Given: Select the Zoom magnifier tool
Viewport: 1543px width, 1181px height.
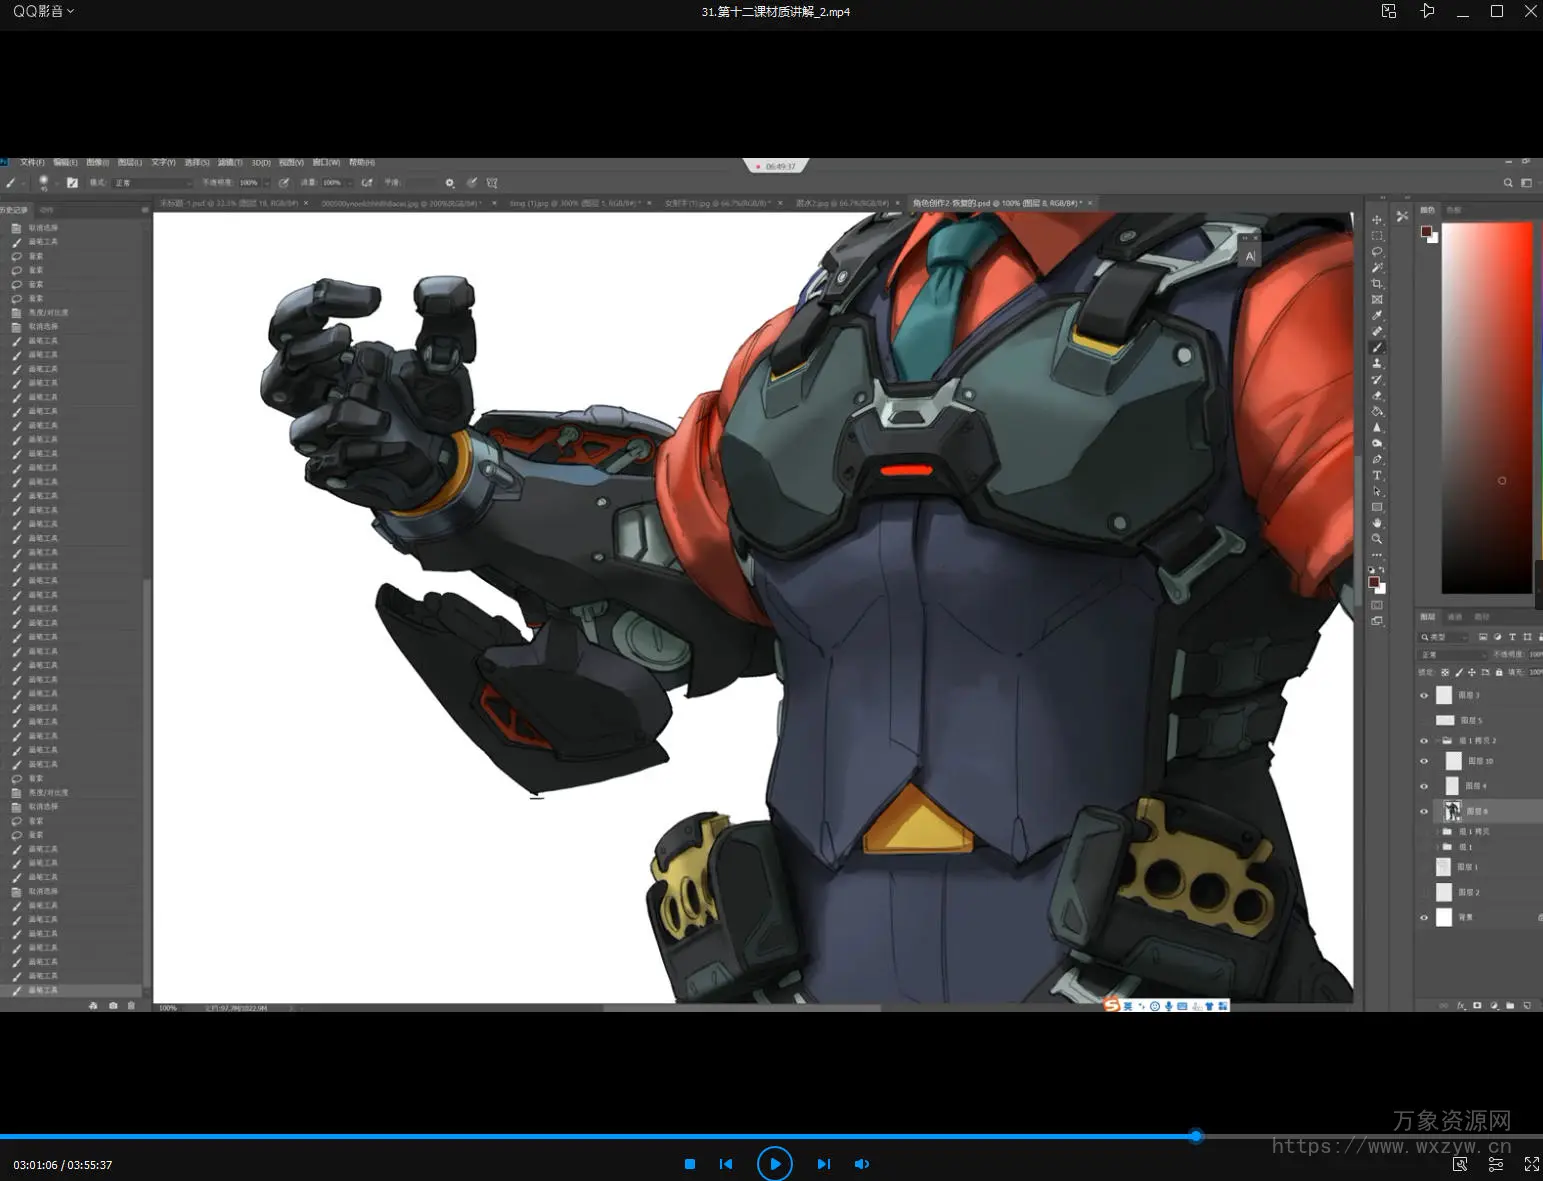Looking at the screenshot, I should click(x=1377, y=539).
